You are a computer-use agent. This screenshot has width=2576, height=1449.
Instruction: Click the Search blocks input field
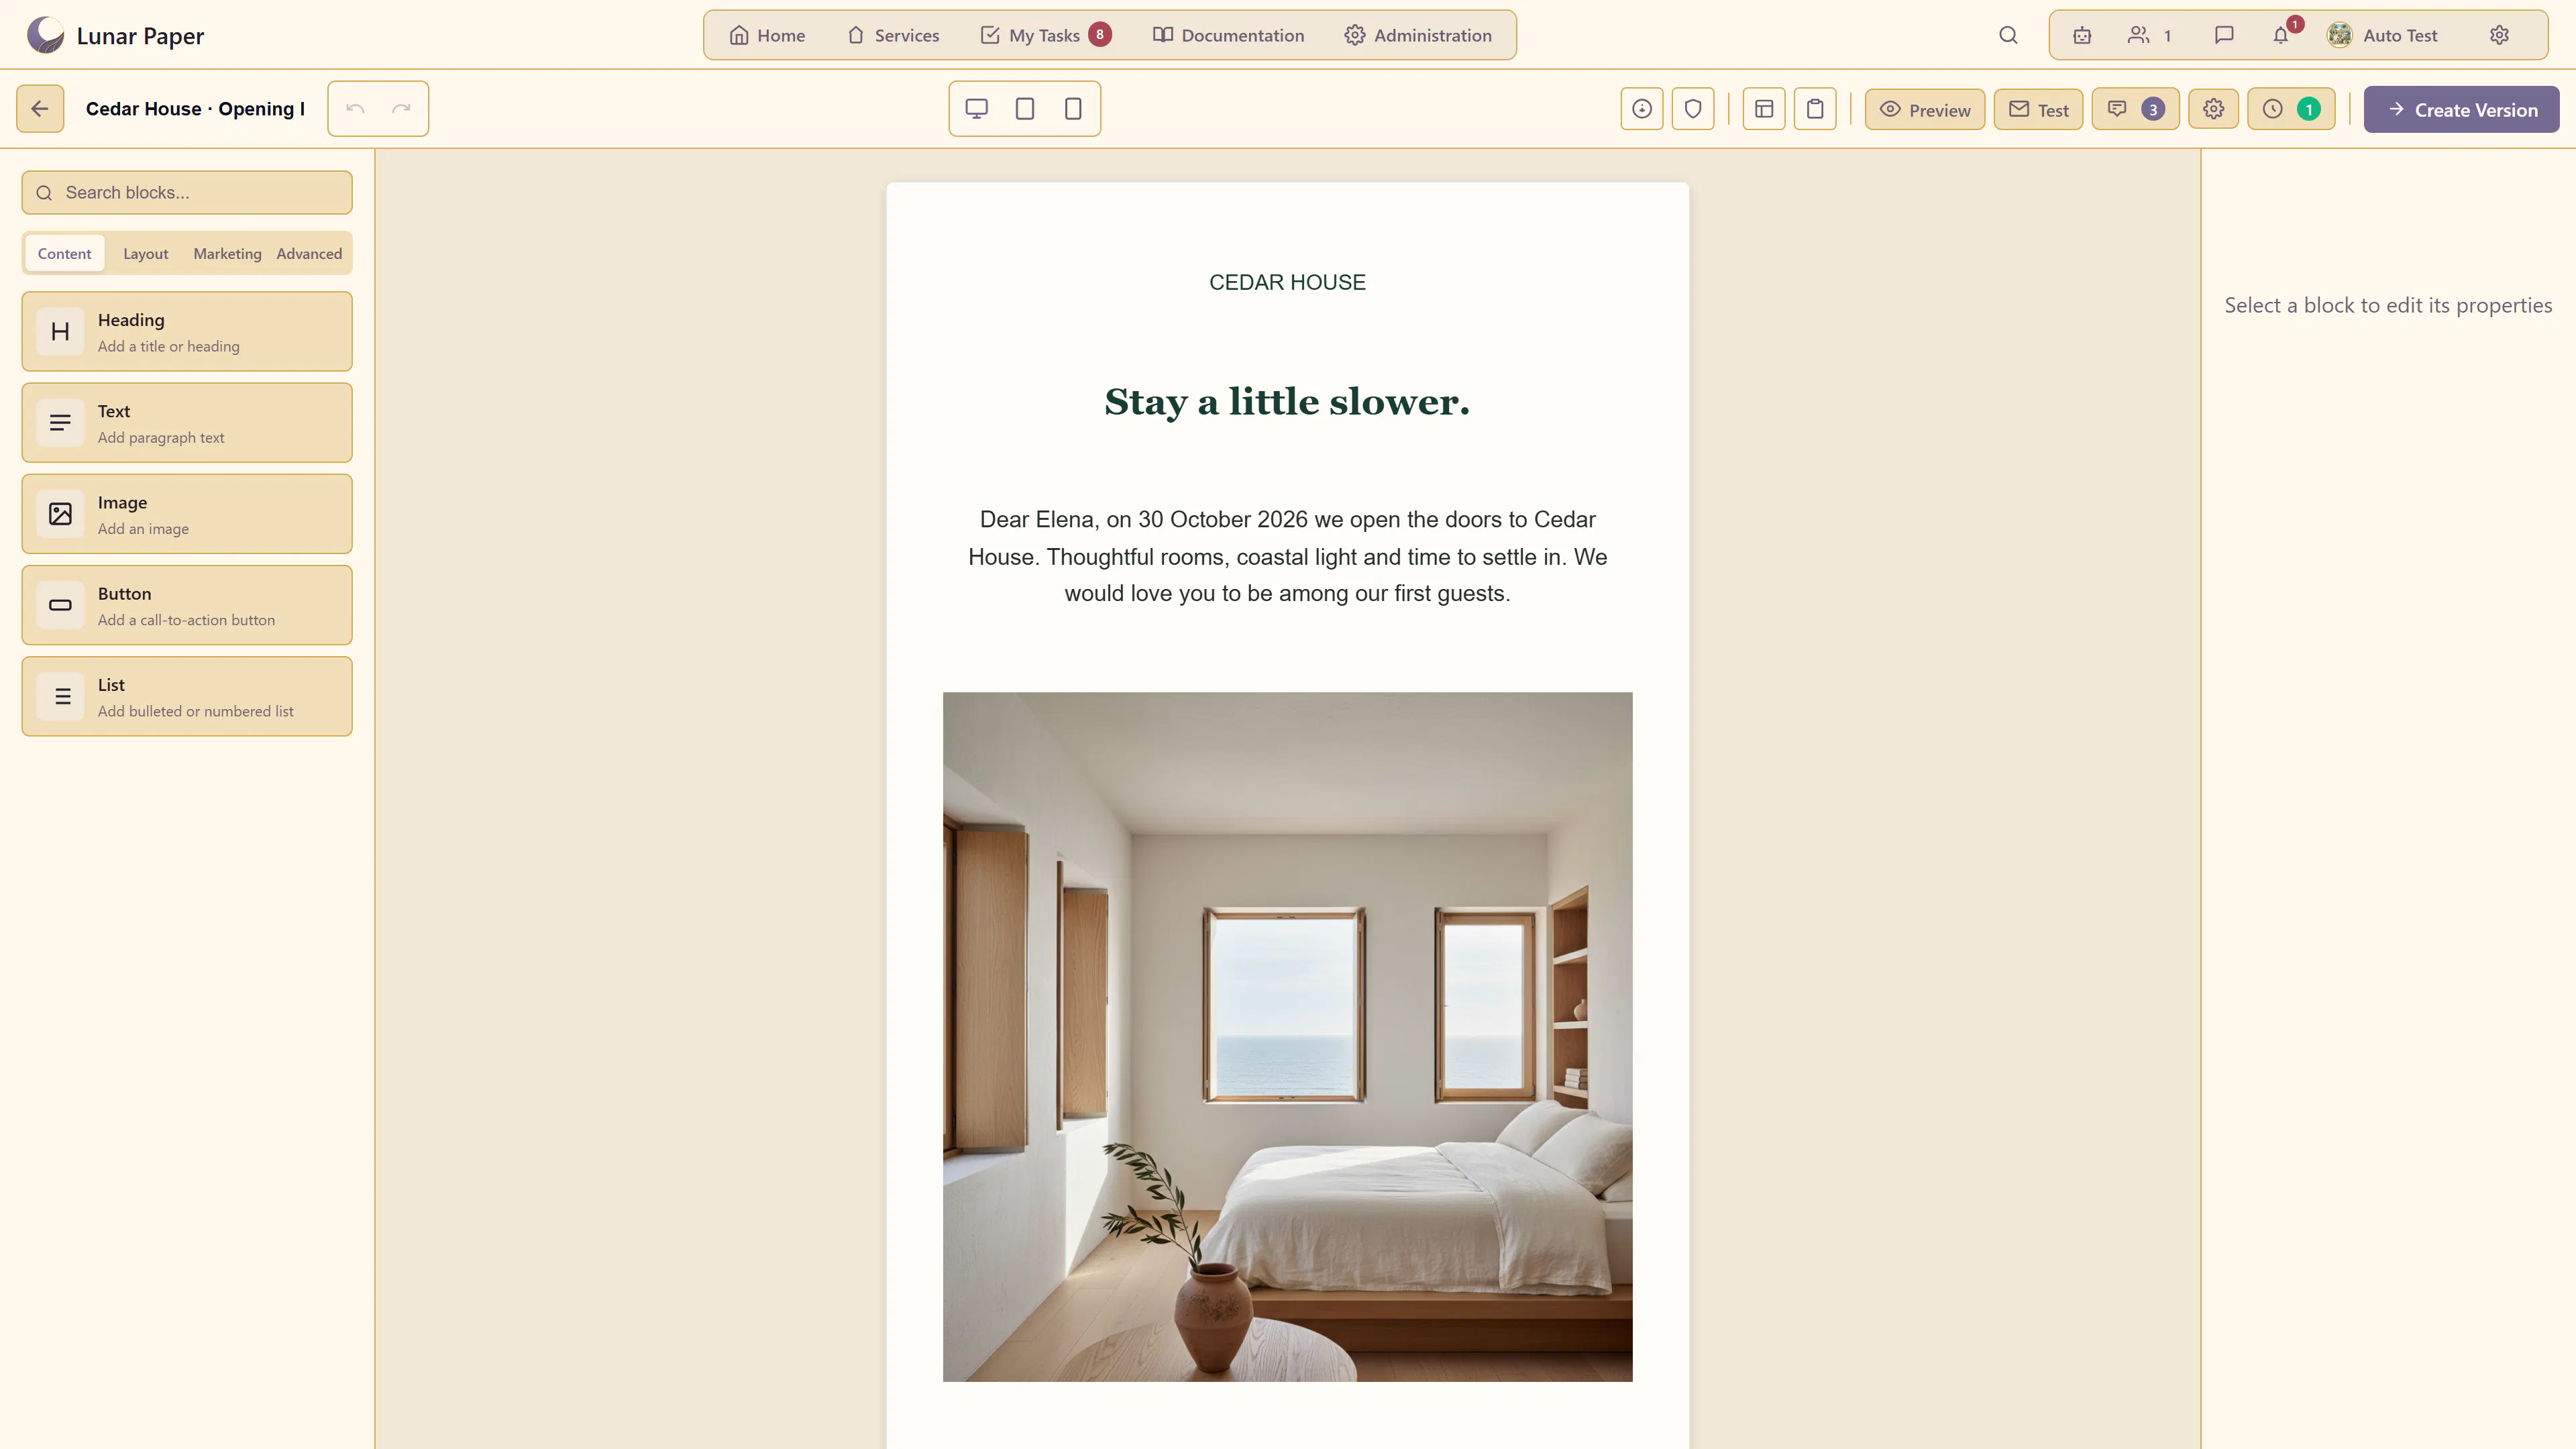click(x=187, y=193)
